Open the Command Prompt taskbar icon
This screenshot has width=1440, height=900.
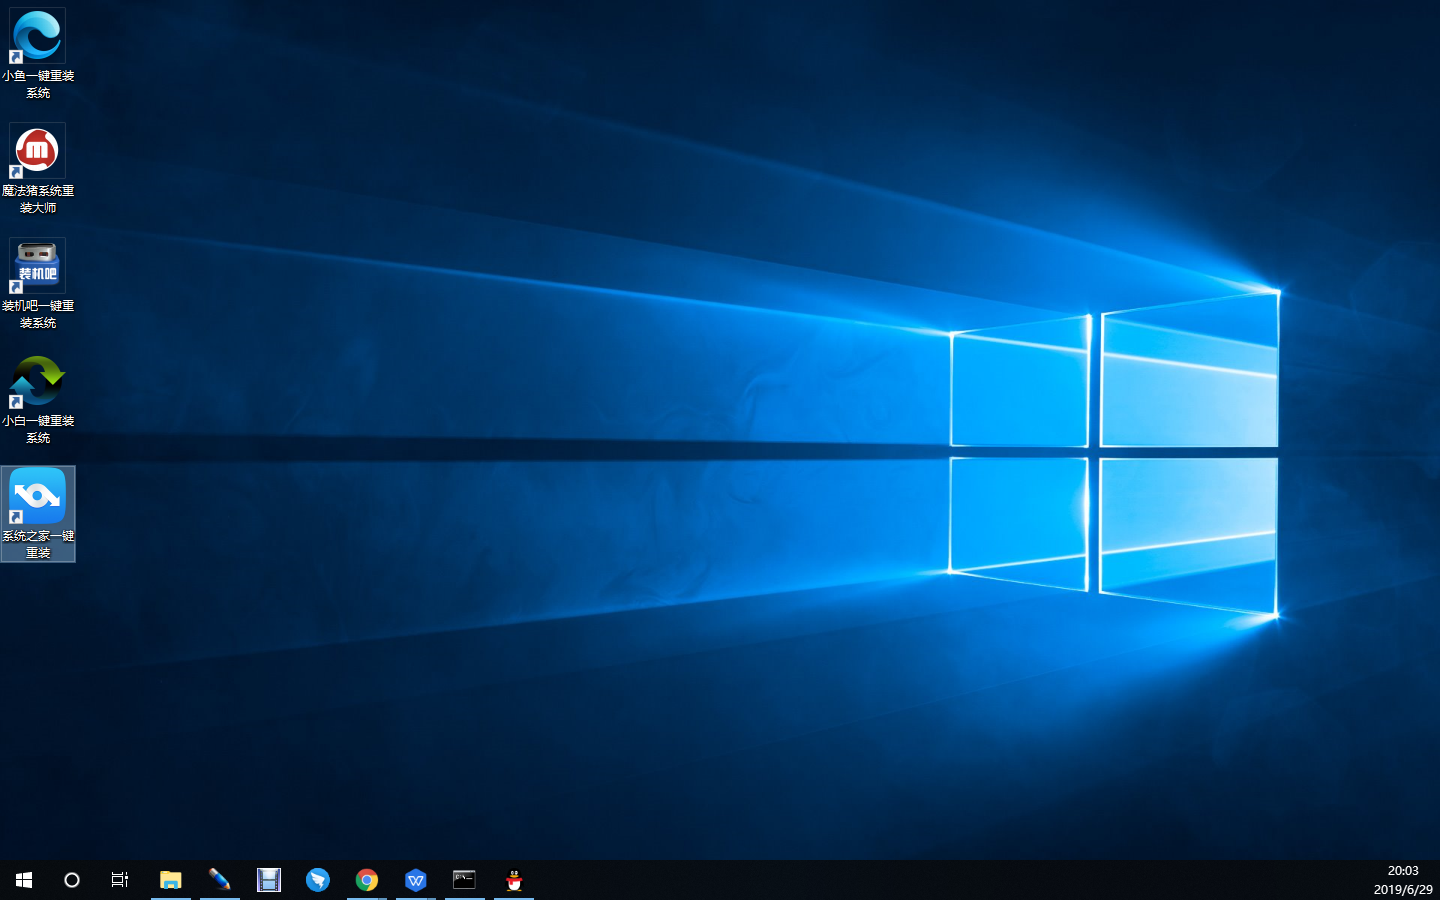point(465,880)
